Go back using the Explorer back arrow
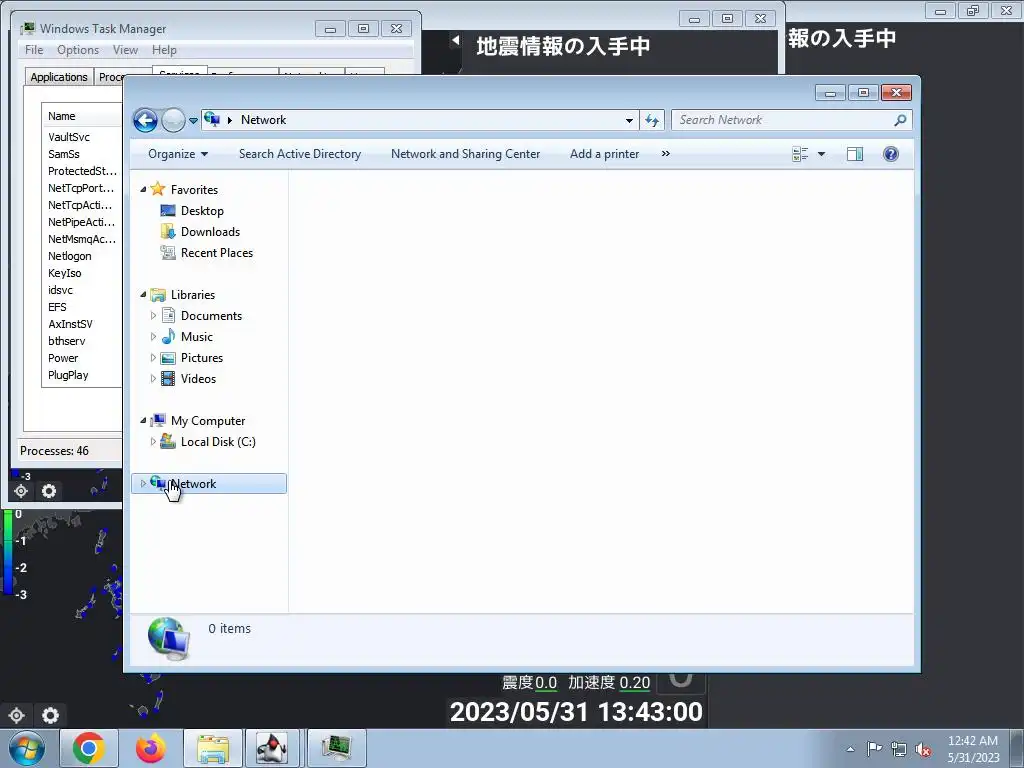 coord(146,120)
